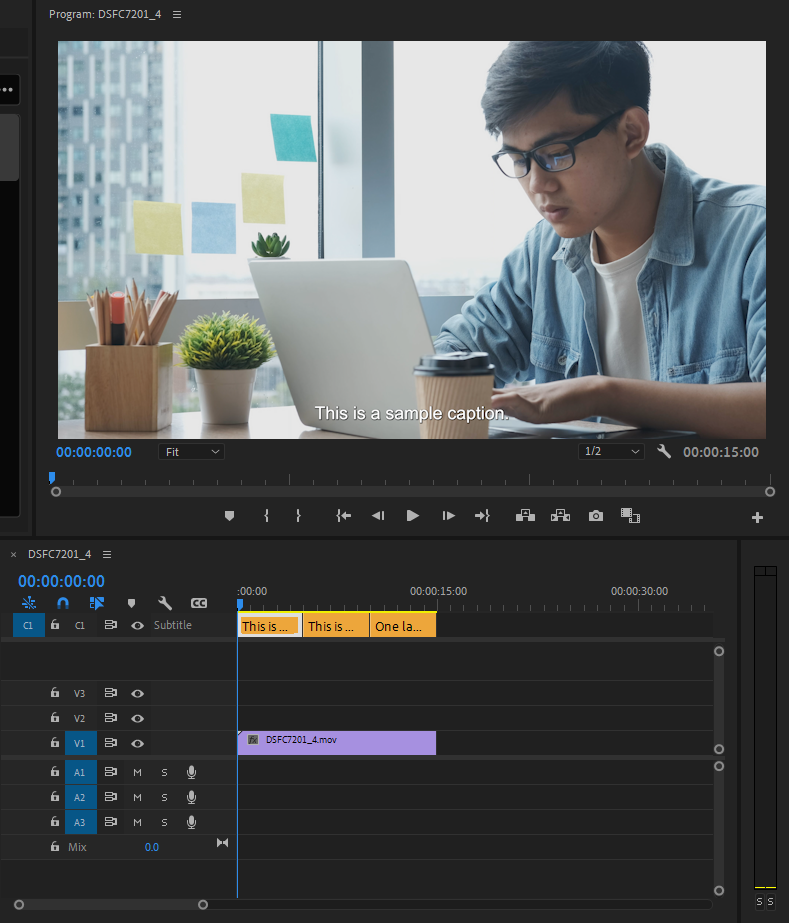789x923 pixels.
Task: Hide the V1 track with eye icon
Action: (x=138, y=743)
